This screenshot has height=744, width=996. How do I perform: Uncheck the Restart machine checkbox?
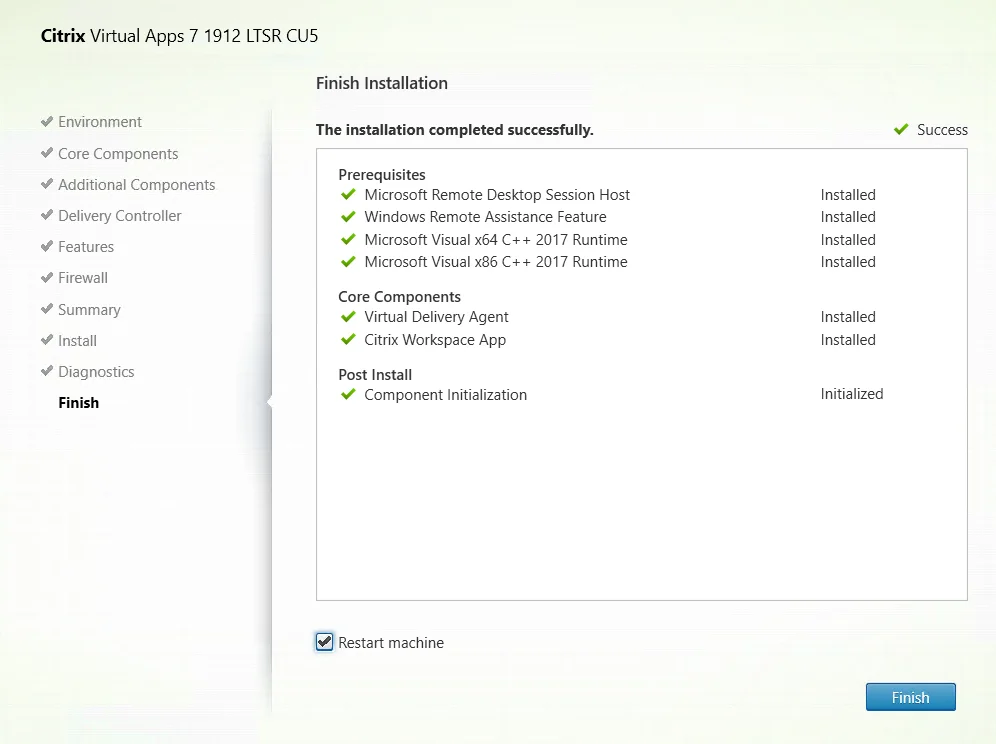point(324,642)
